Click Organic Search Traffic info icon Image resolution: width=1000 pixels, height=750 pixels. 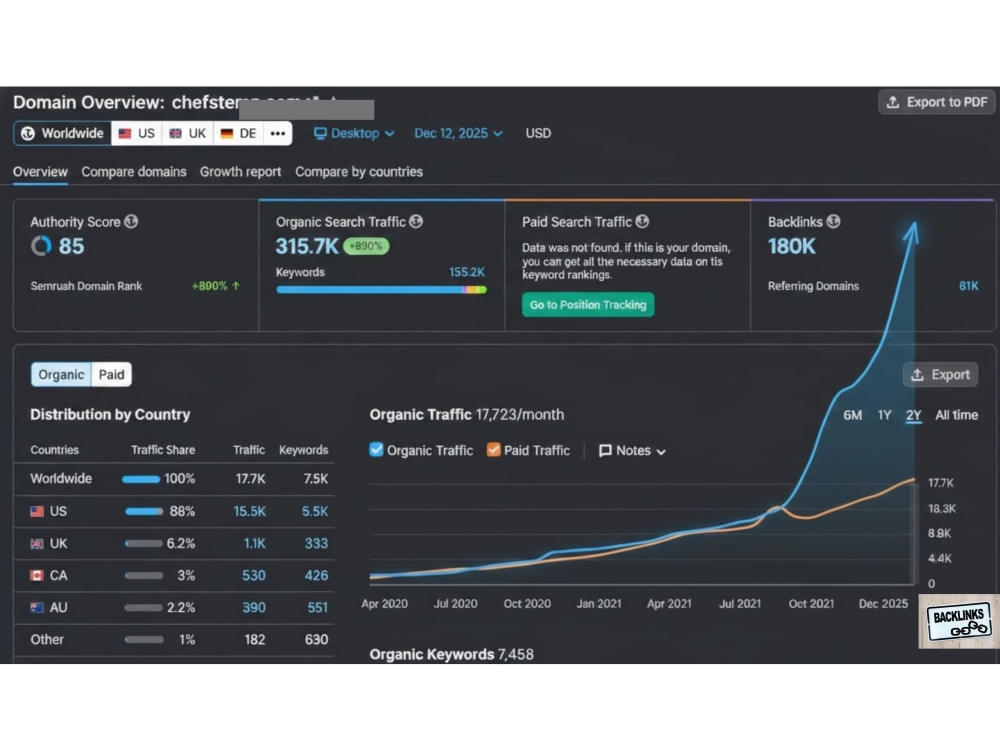click(416, 221)
